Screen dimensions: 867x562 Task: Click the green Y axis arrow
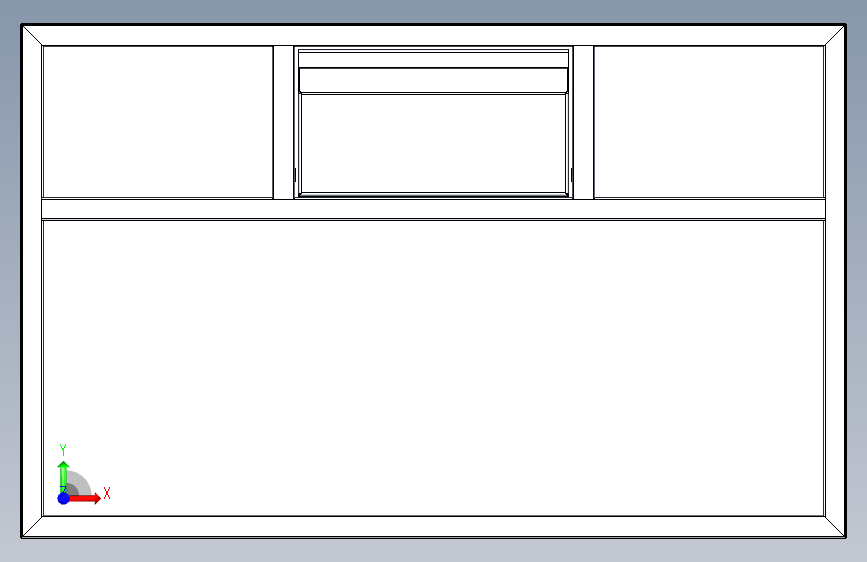coord(64,476)
